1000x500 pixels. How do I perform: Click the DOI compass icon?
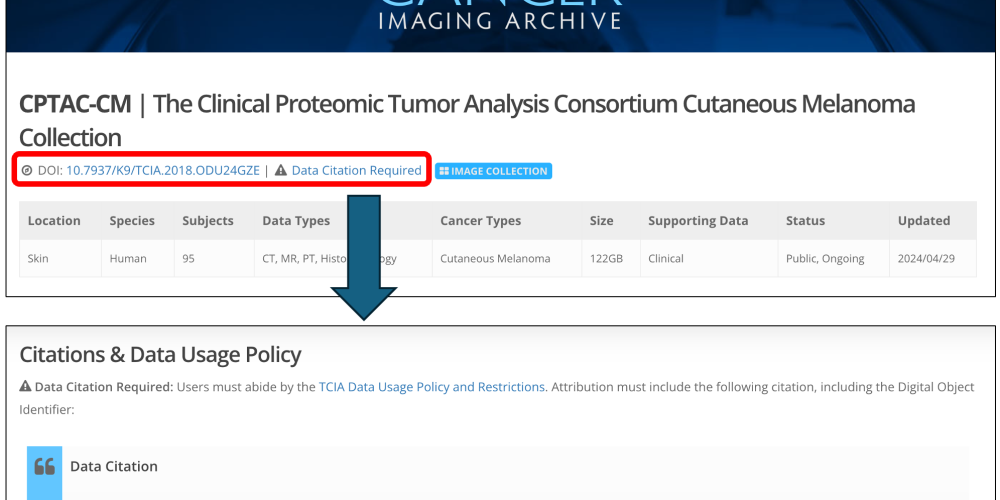tap(27, 170)
